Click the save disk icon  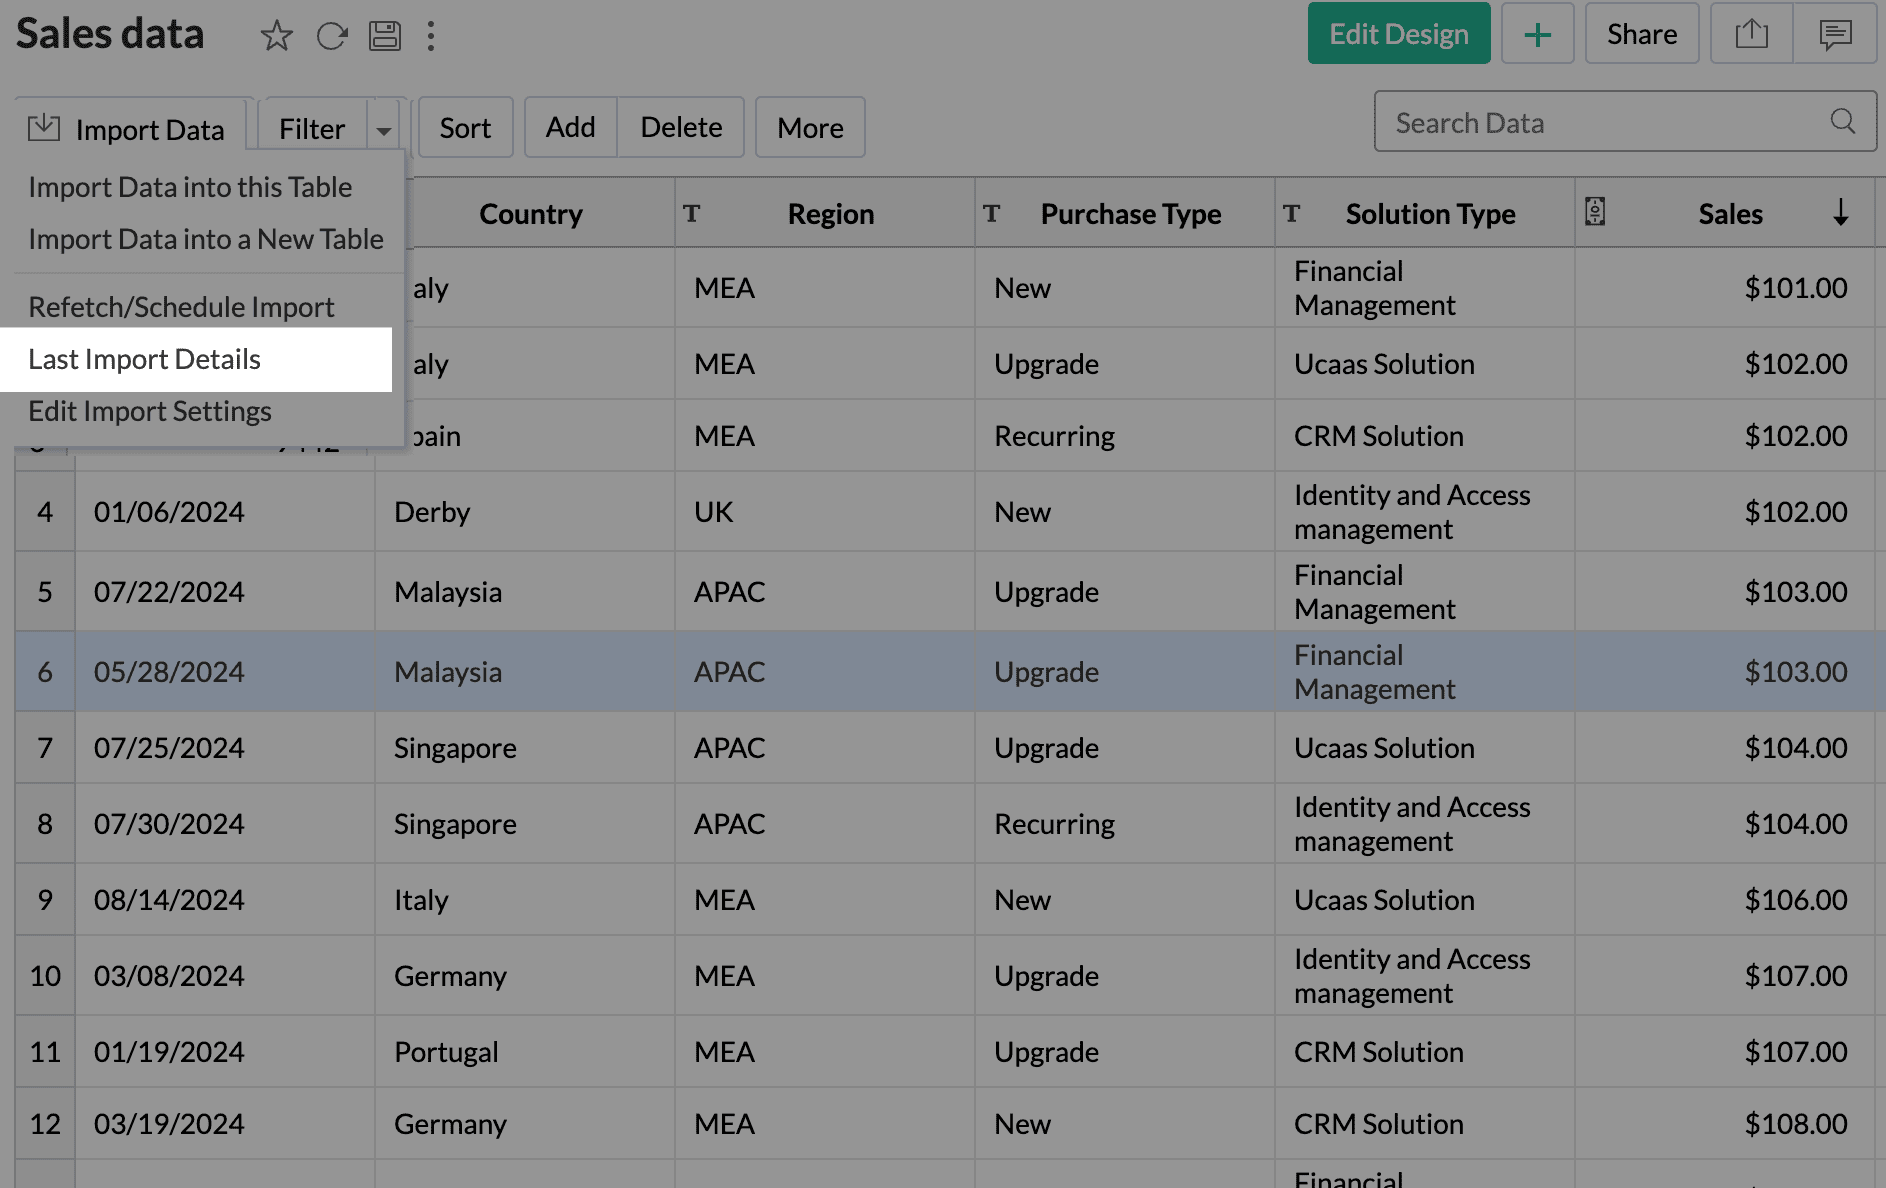point(385,36)
